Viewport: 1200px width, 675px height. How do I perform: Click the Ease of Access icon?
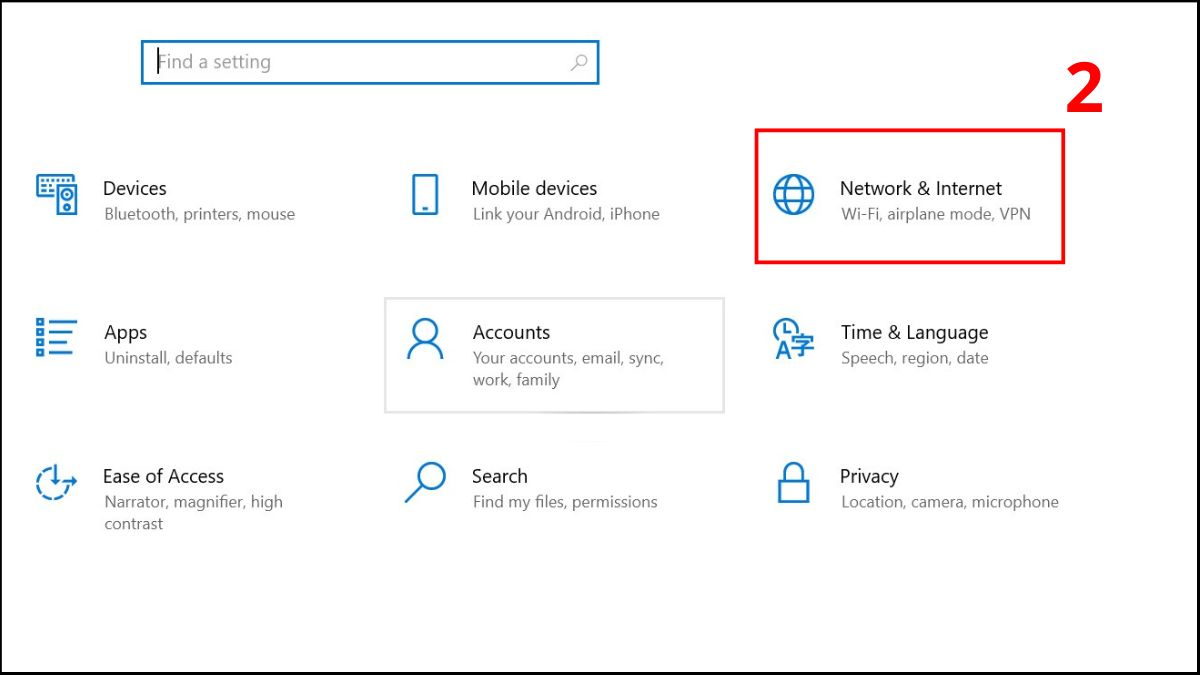click(x=57, y=482)
